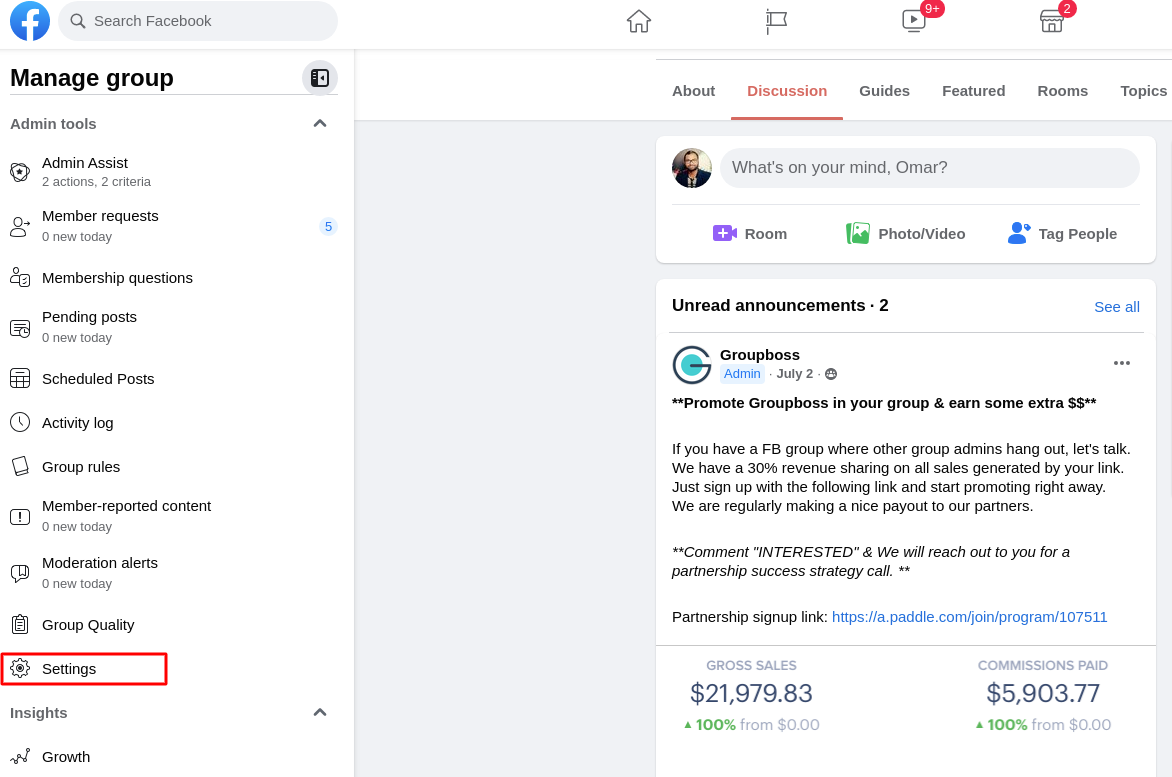Viewport: 1172px width, 777px height.
Task: Click the Tag People icon
Action: coord(1019,234)
